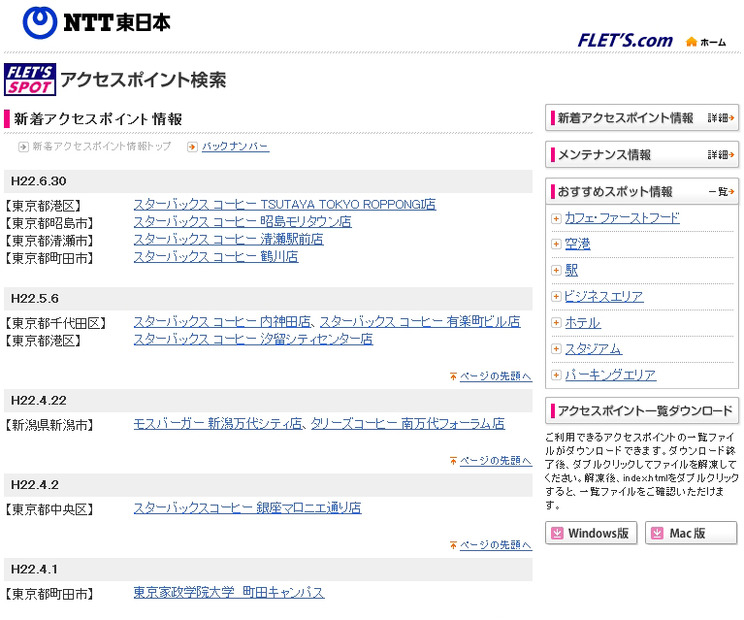Click the 【東京都千代田区】 area label
The height and width of the screenshot is (620, 744).
(x=56, y=324)
